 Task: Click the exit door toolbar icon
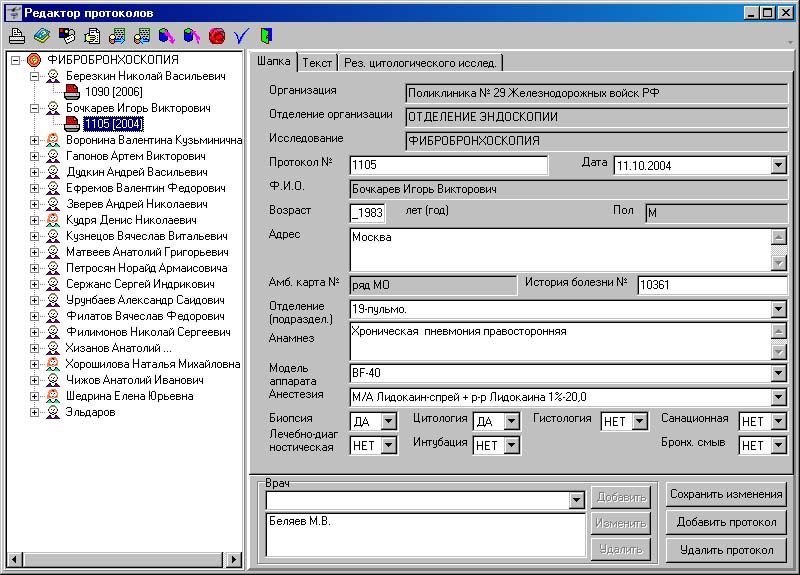click(265, 36)
